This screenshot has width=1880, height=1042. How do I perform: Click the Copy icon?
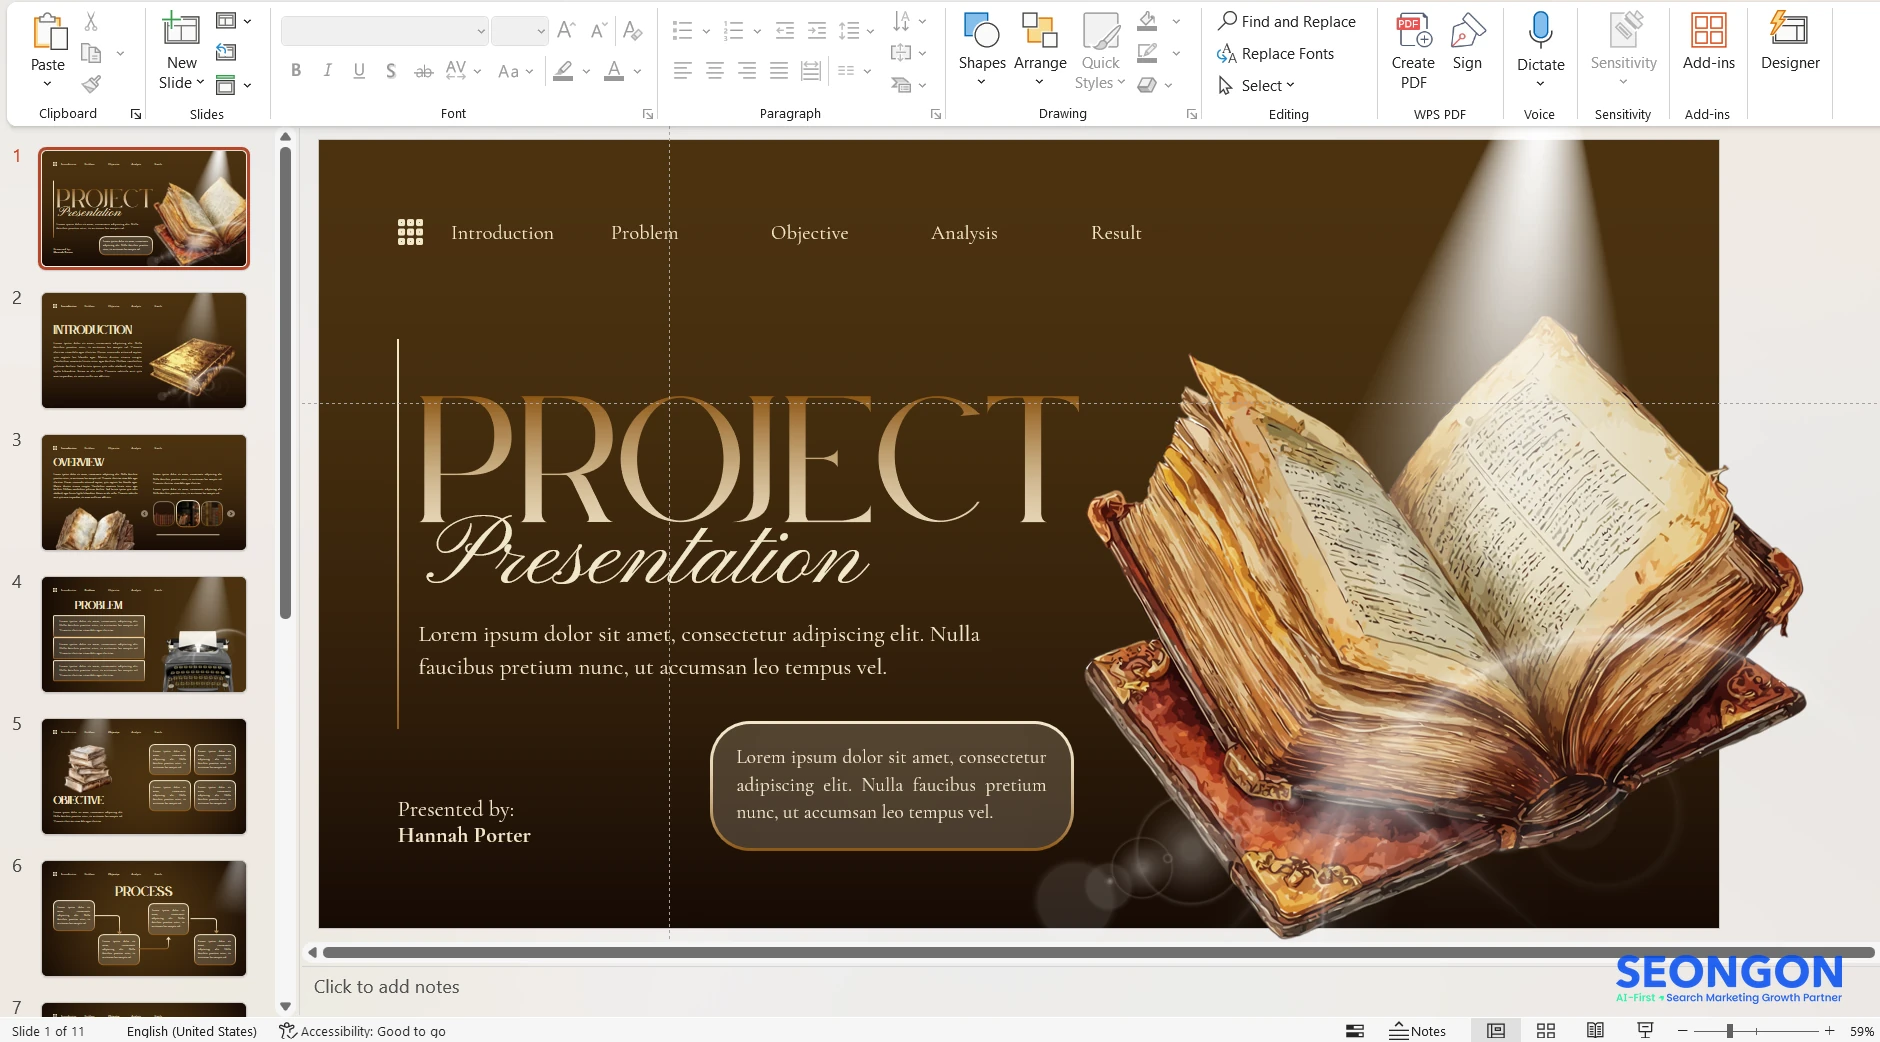(91, 53)
